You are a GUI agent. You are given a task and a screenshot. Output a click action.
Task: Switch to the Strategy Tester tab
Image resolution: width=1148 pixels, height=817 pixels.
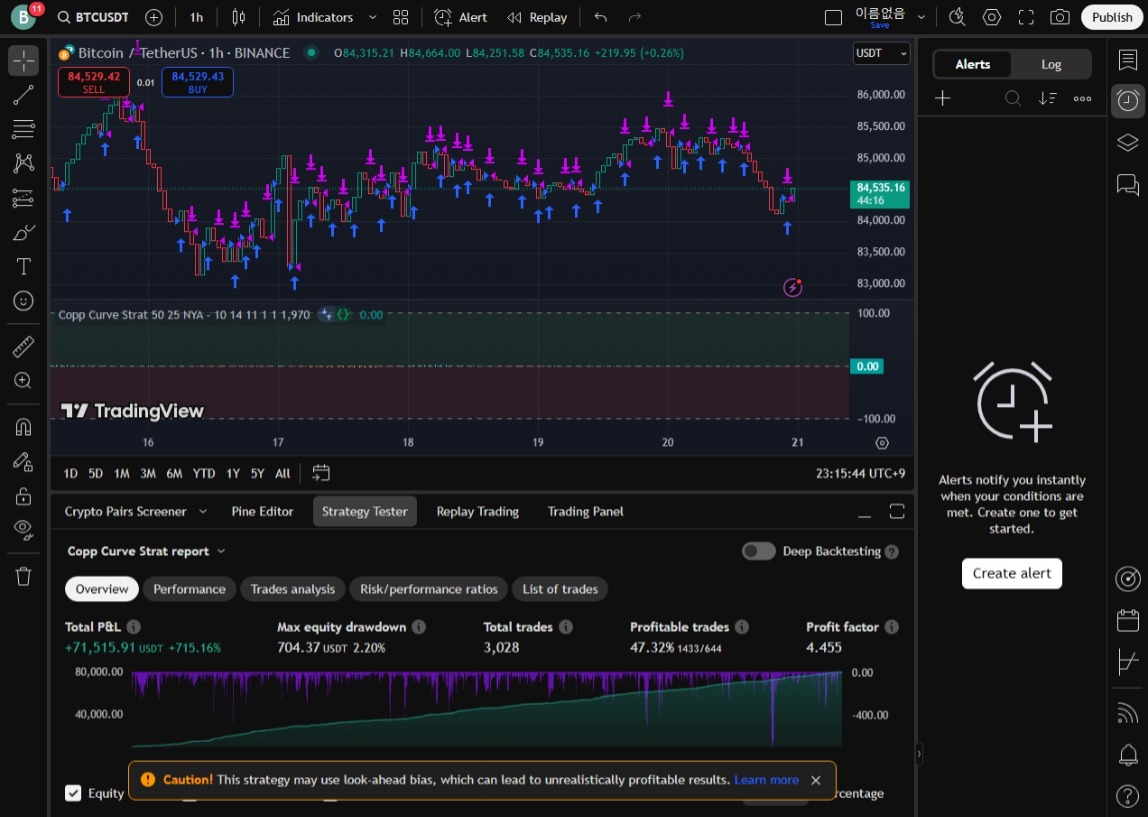pos(365,512)
